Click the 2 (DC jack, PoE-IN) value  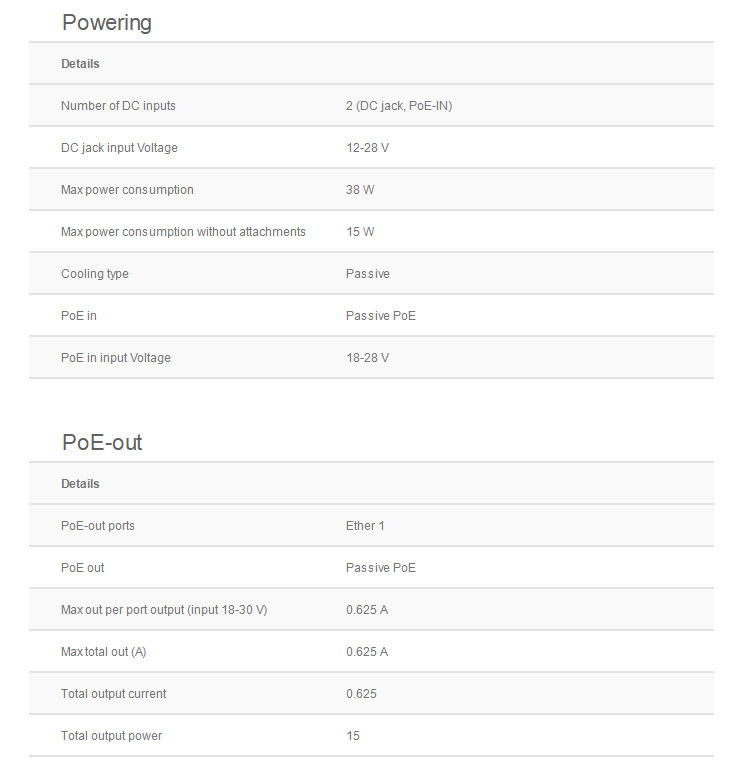399,106
